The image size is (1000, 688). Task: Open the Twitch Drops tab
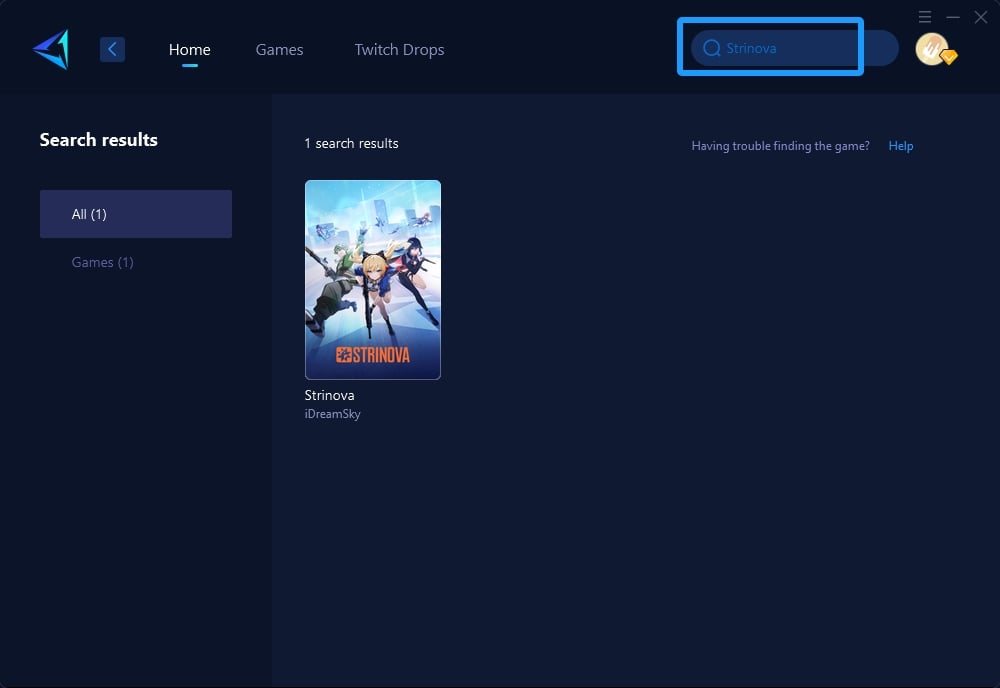pyautogui.click(x=399, y=50)
